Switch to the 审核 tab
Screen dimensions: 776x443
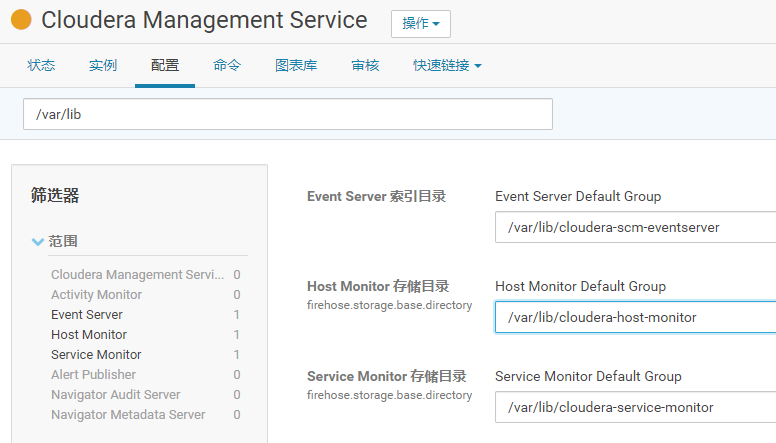click(x=365, y=66)
